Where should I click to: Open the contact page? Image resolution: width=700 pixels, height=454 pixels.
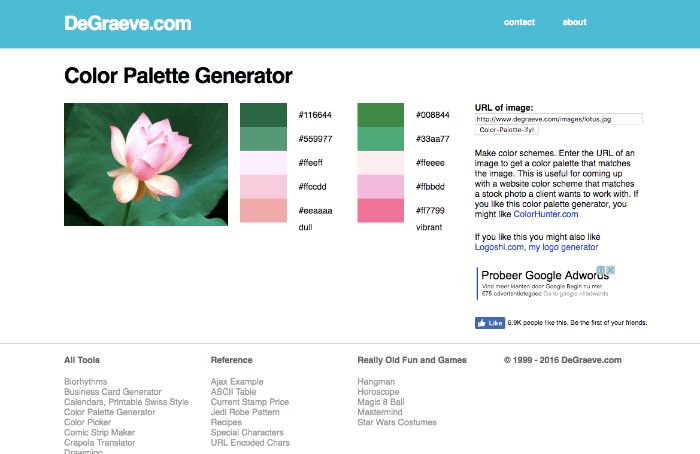coord(519,22)
